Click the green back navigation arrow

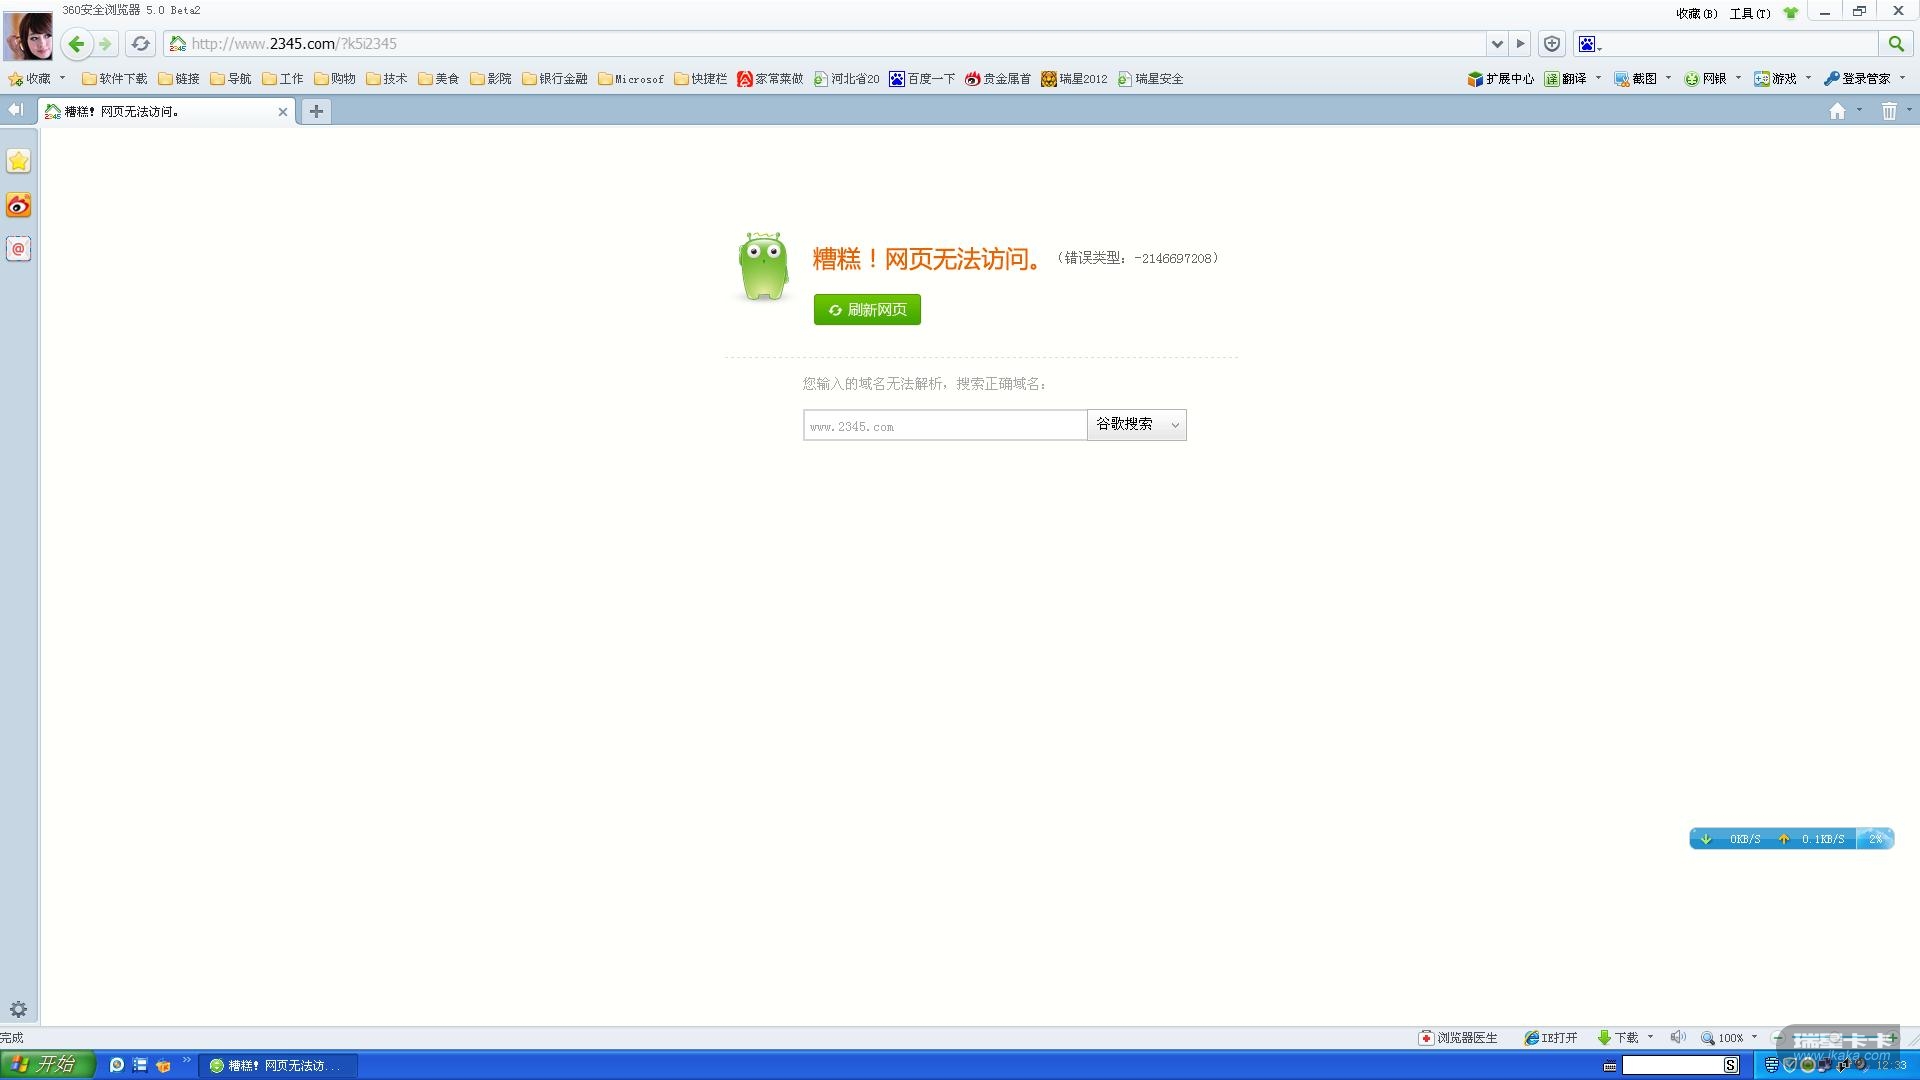click(76, 44)
